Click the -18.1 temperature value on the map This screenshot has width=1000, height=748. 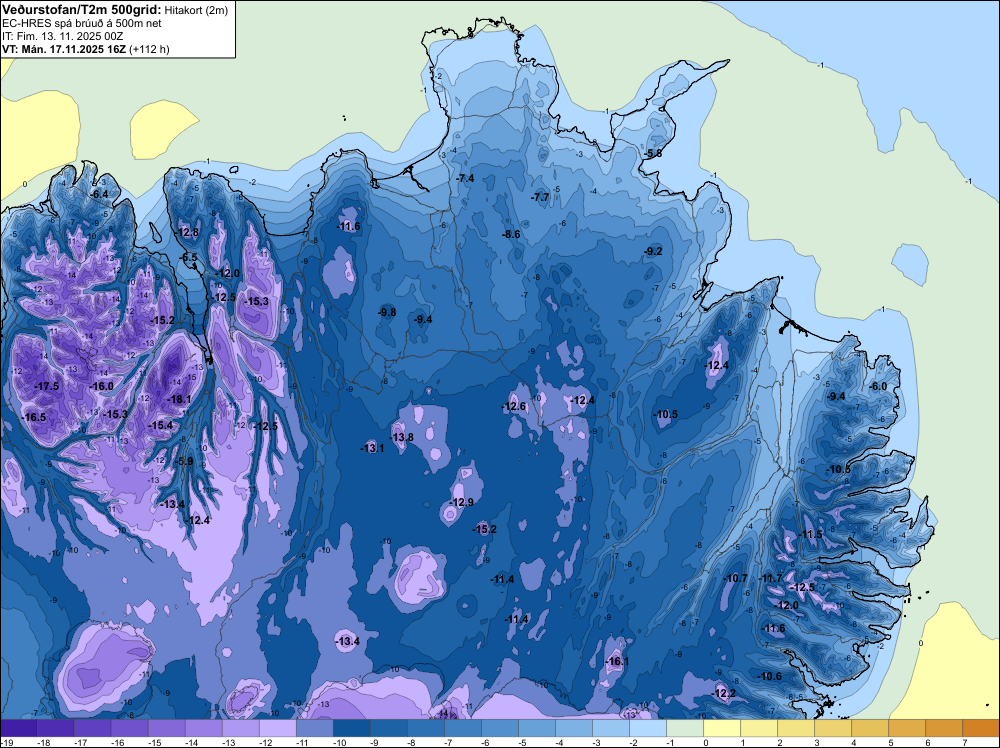pos(179,400)
